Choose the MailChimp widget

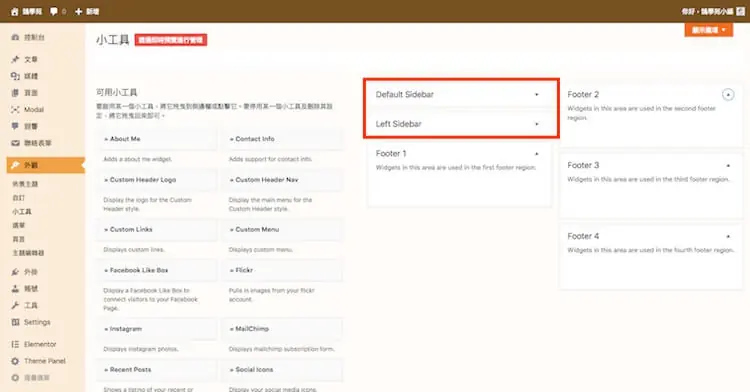(x=282, y=329)
